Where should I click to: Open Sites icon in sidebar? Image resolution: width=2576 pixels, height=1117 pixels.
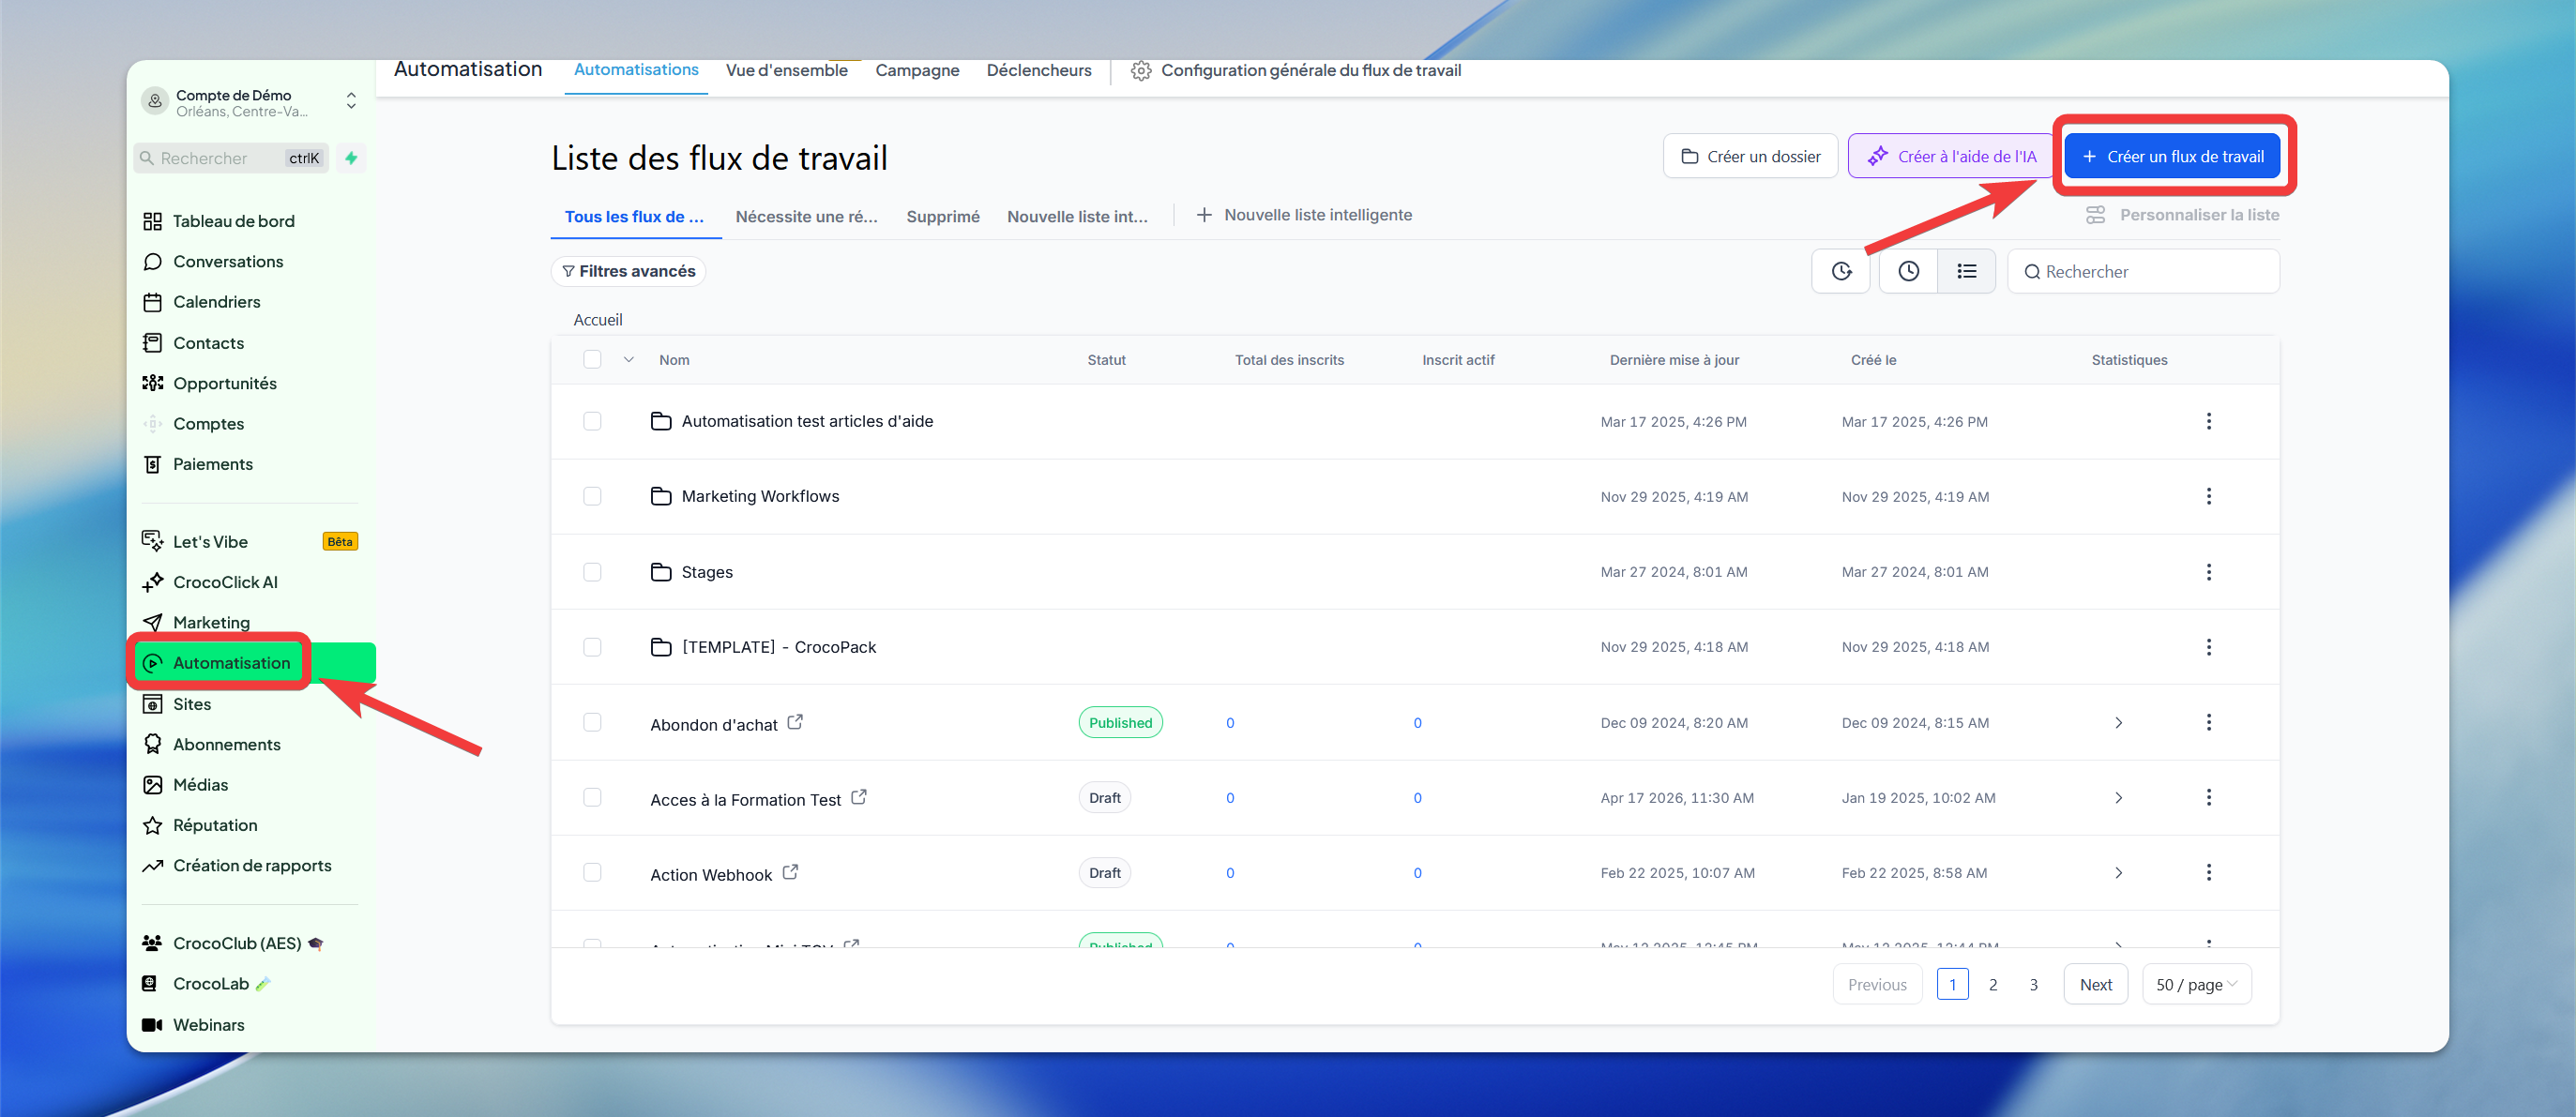coord(152,704)
